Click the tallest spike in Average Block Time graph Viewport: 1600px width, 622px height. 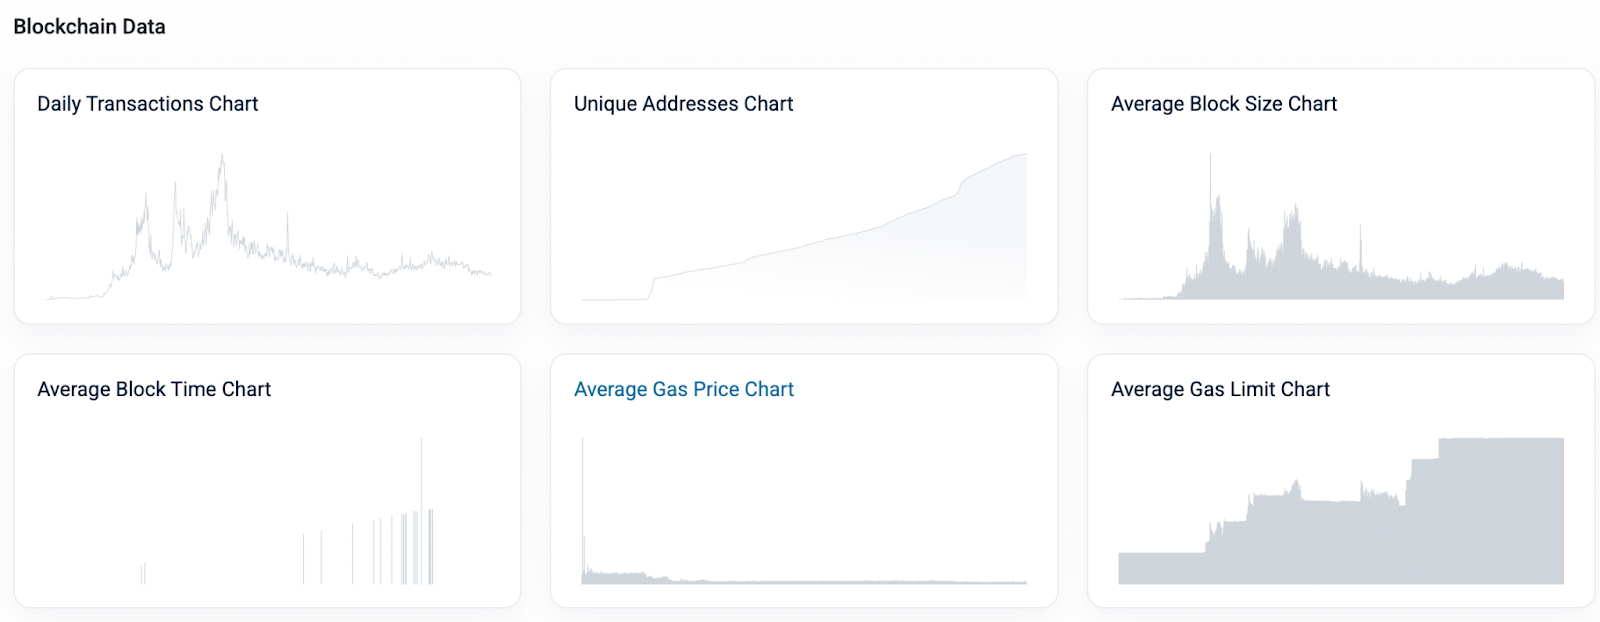[421, 445]
